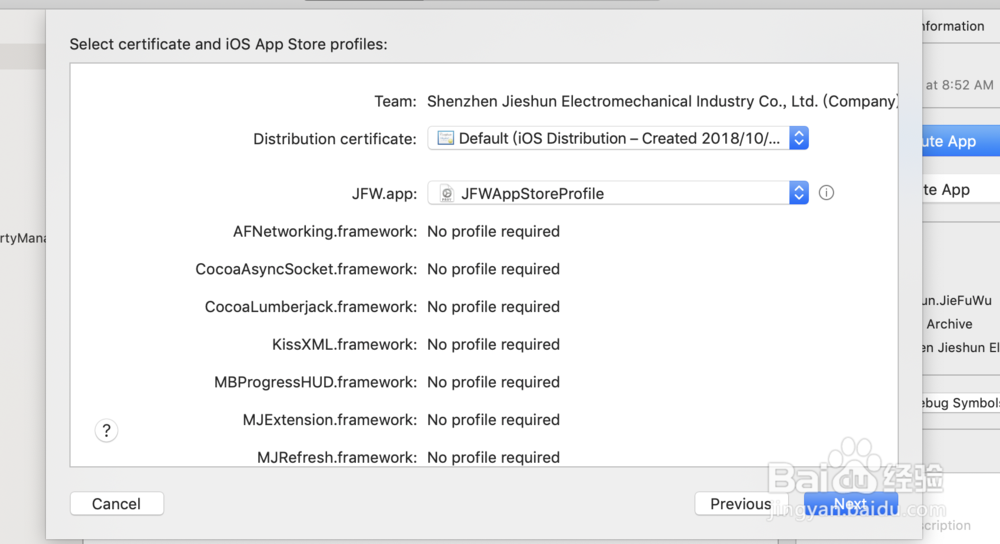
Task: Go back with the Previous button
Action: (x=740, y=504)
